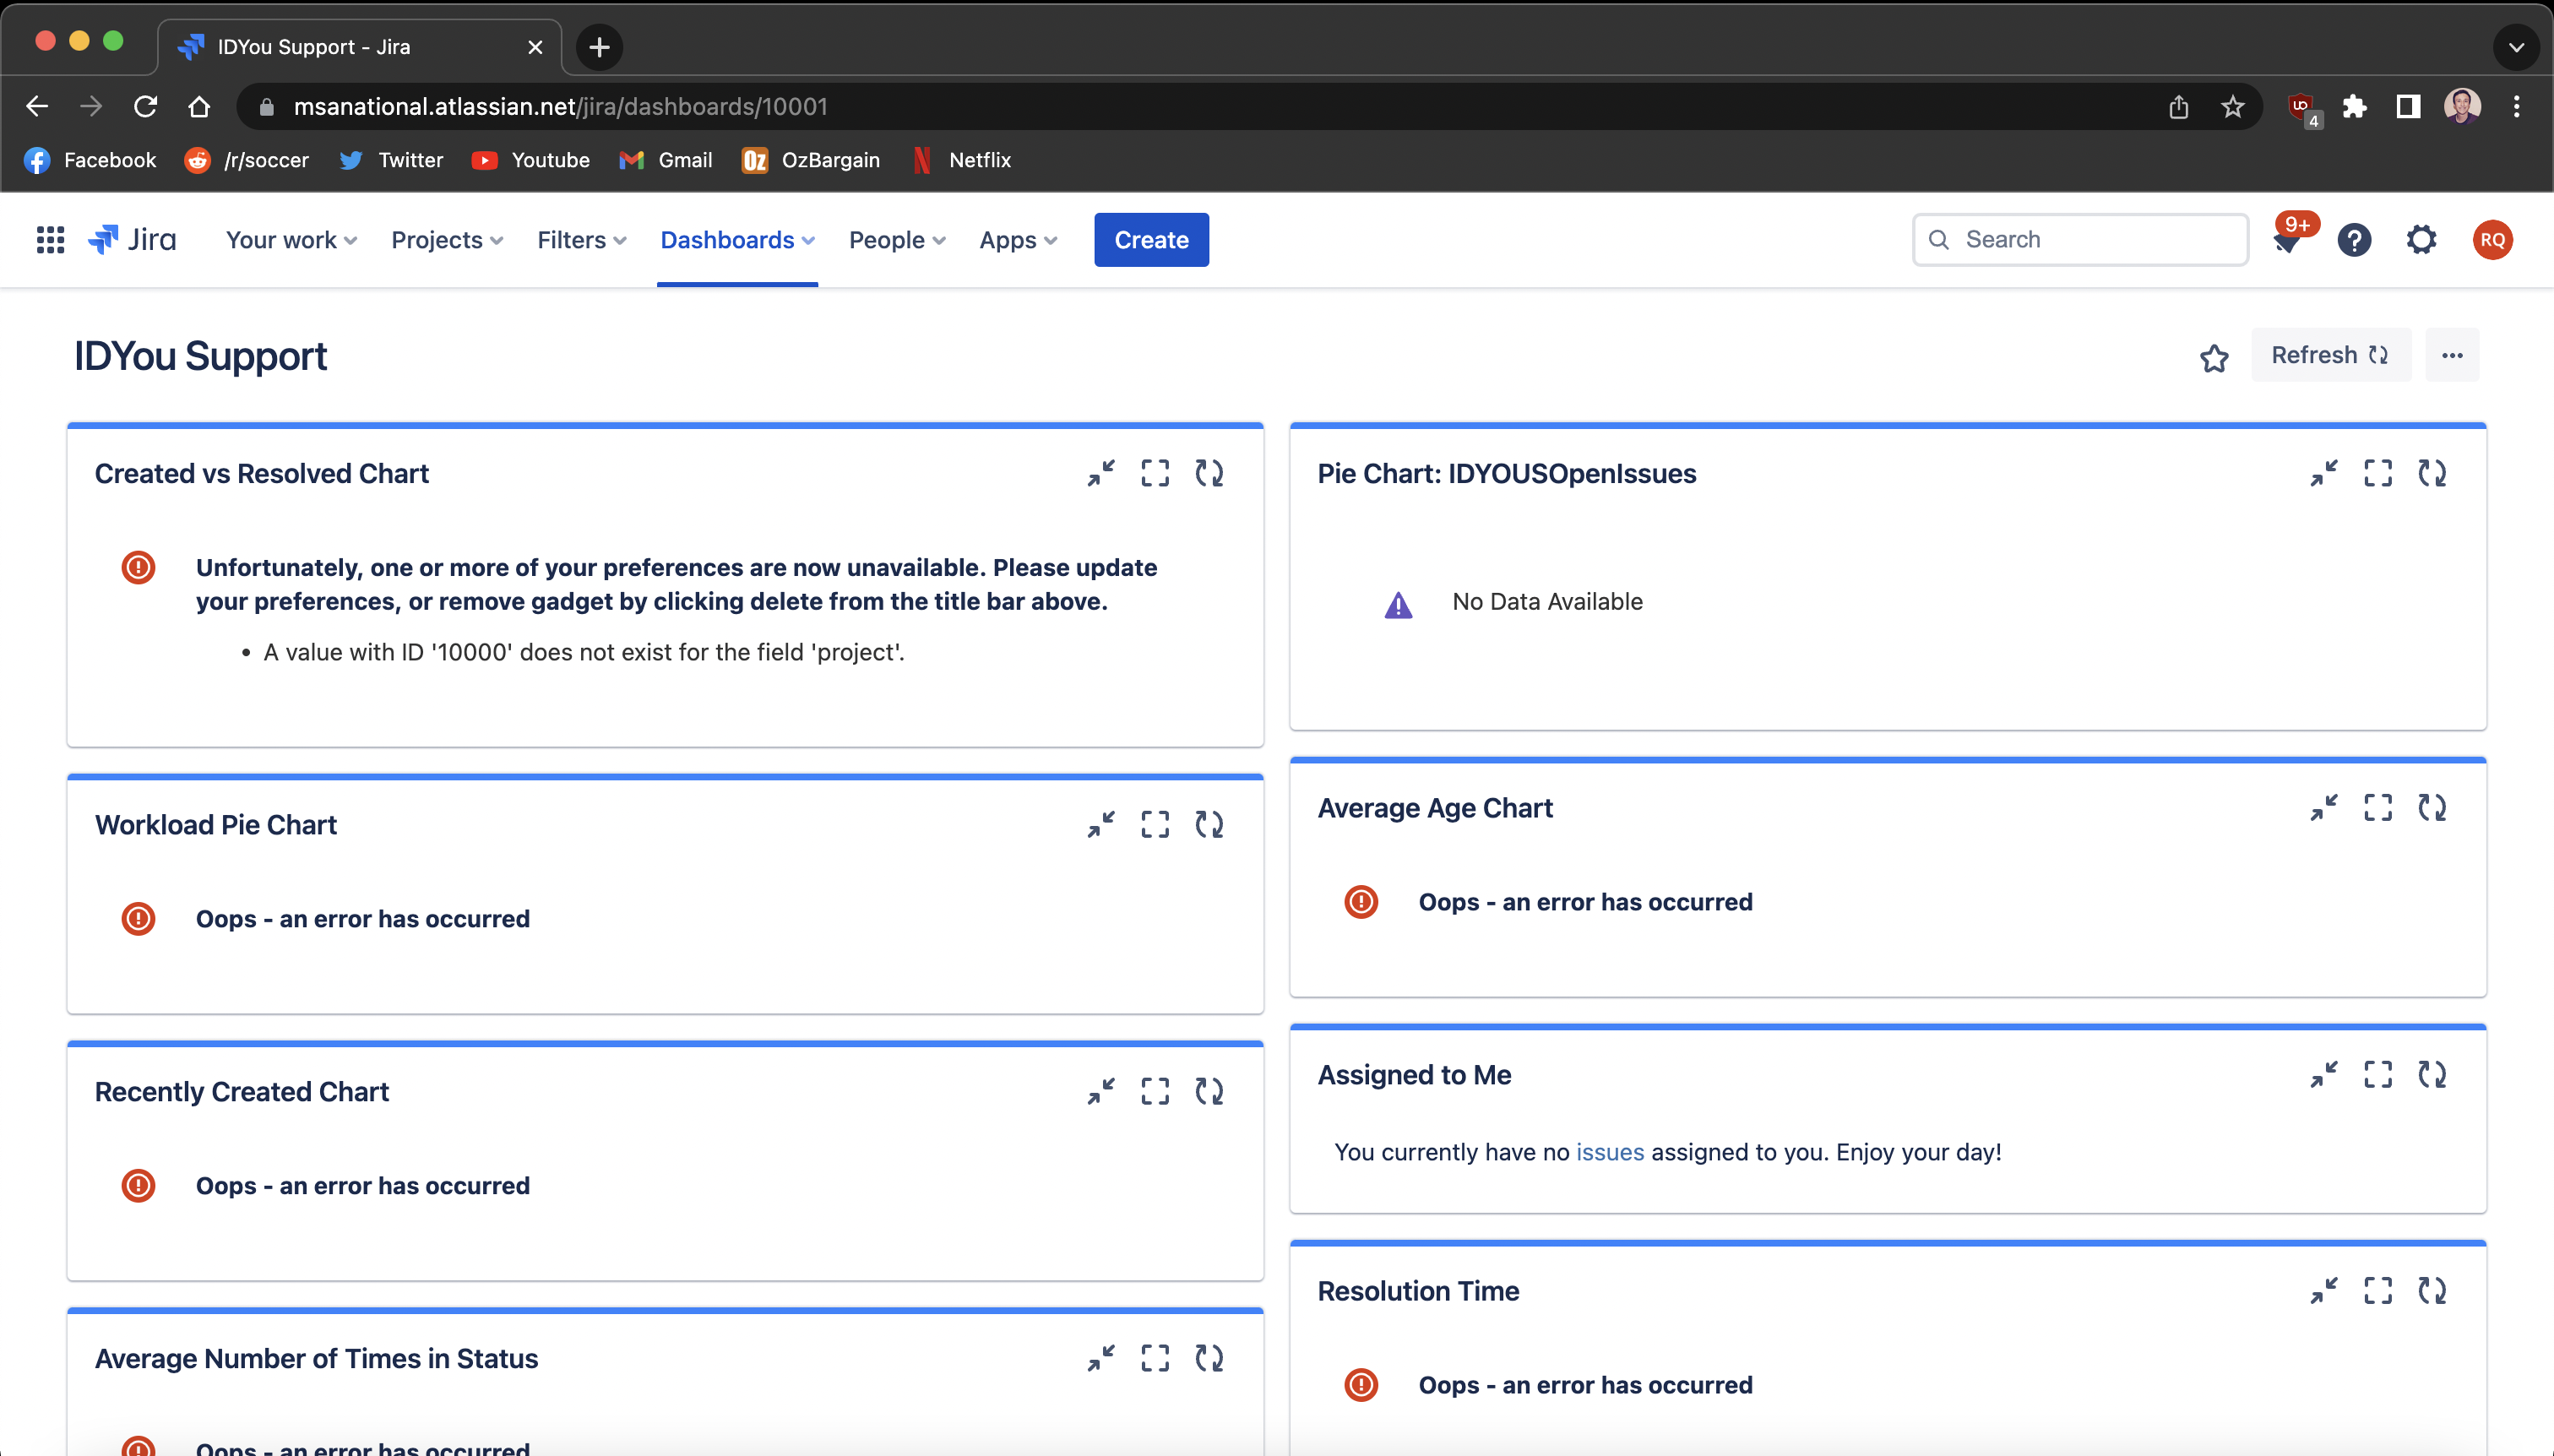The image size is (2554, 1456).
Task: Expand the Dashboards dropdown
Action: click(737, 240)
